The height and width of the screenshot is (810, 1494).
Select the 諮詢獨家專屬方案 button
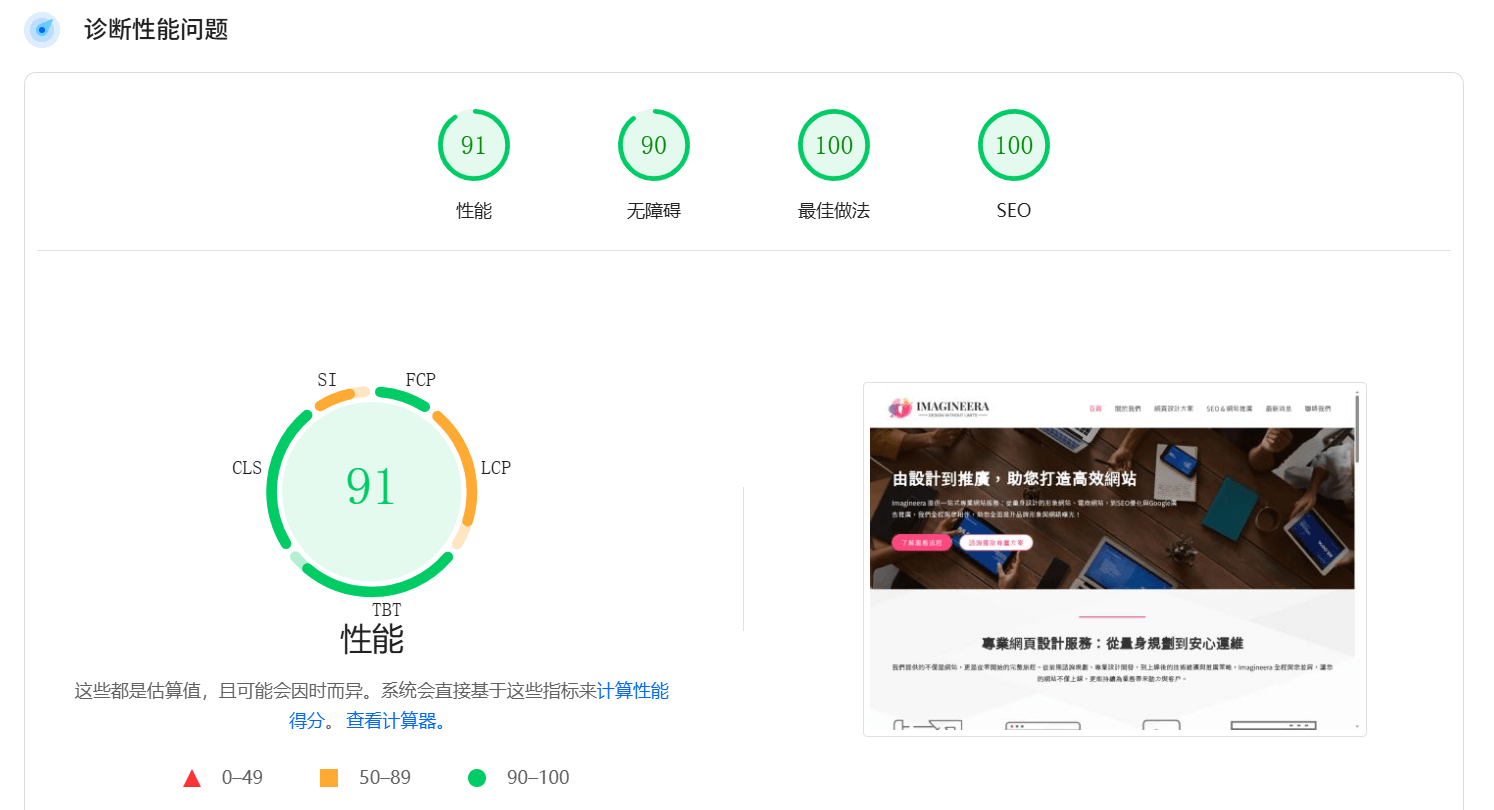click(x=997, y=543)
